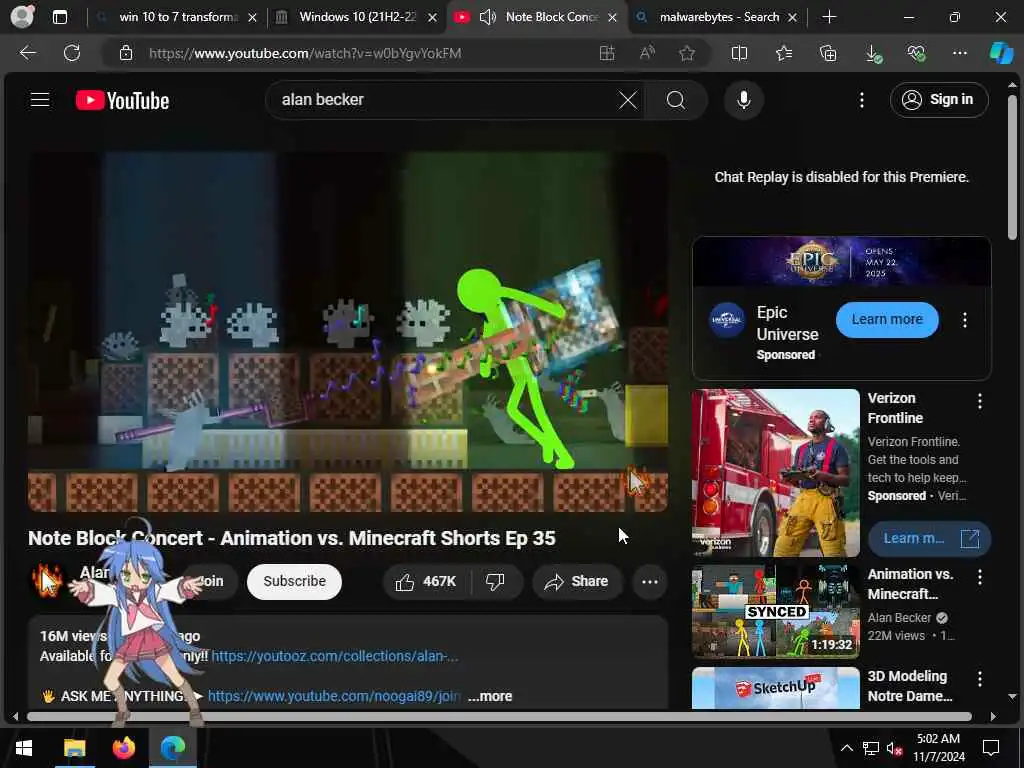Click the video player area
The width and height of the screenshot is (1024, 768).
(x=347, y=332)
